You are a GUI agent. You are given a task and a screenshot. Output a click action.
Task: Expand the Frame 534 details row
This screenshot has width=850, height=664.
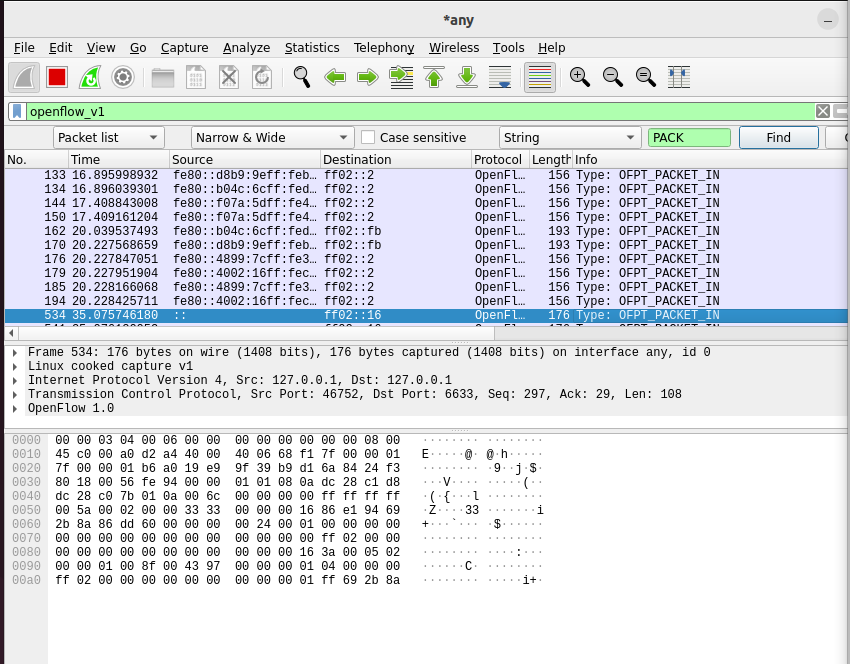point(15,352)
